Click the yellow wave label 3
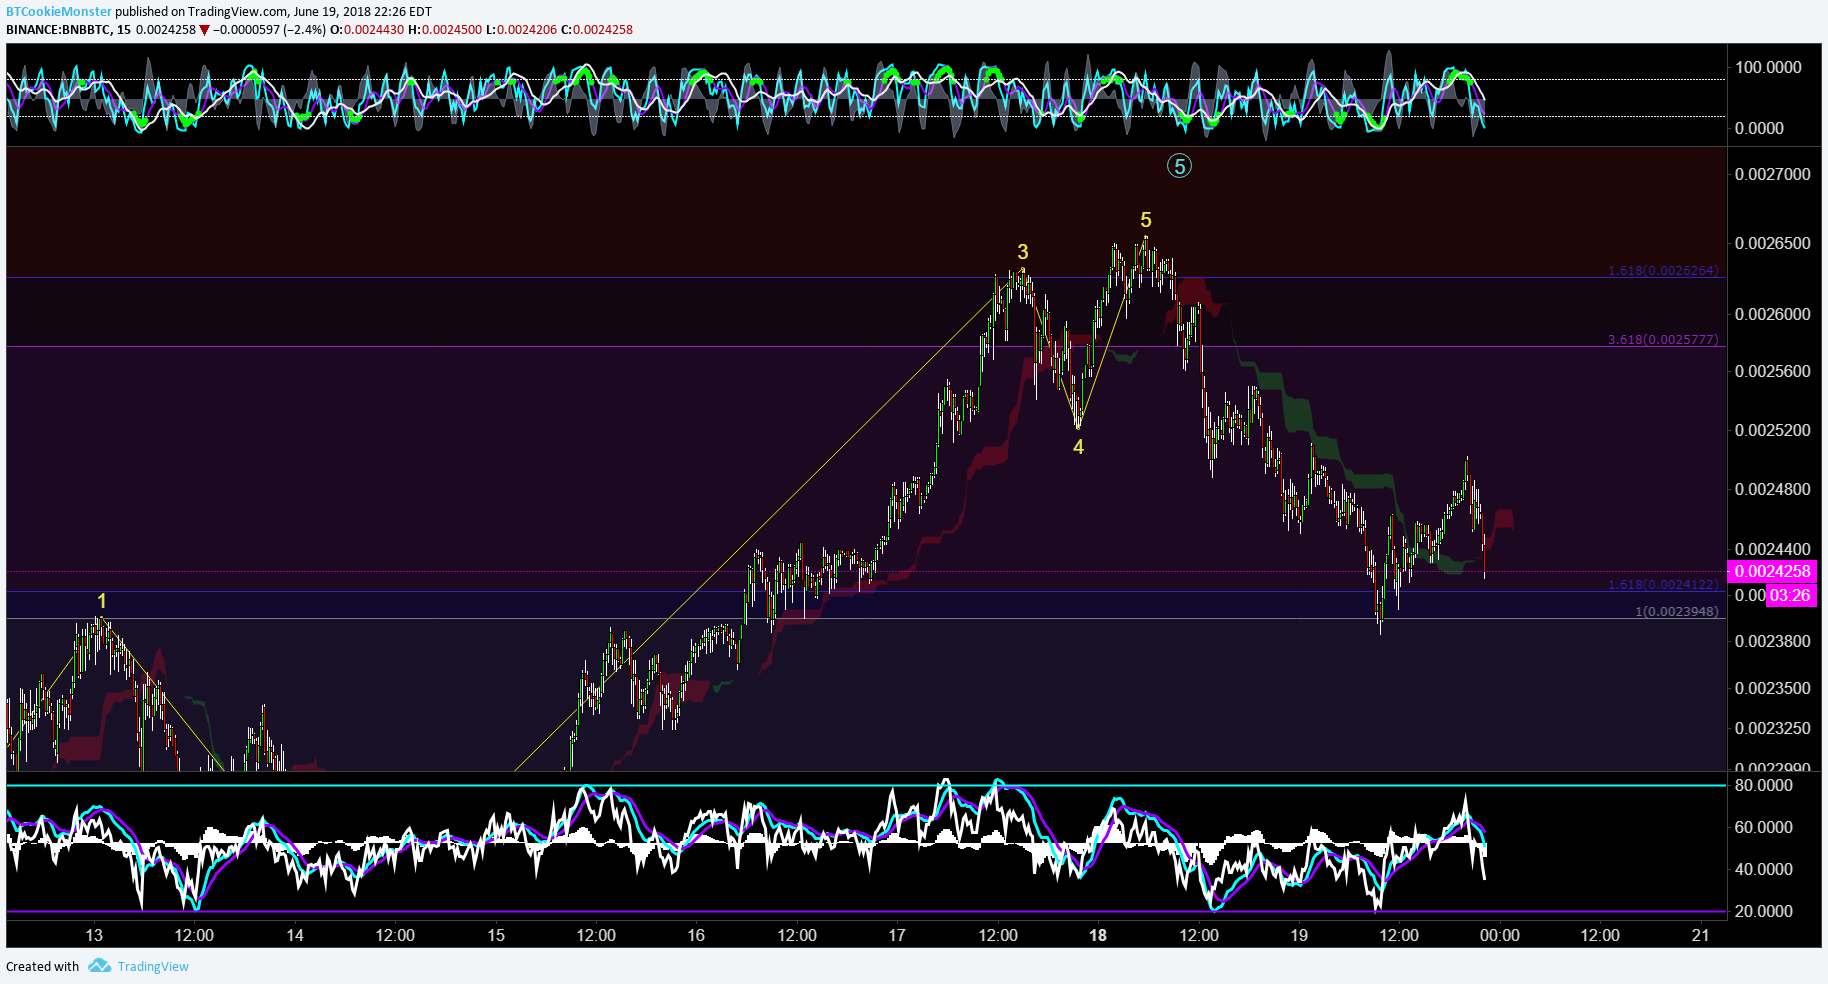1828x984 pixels. tap(1023, 252)
